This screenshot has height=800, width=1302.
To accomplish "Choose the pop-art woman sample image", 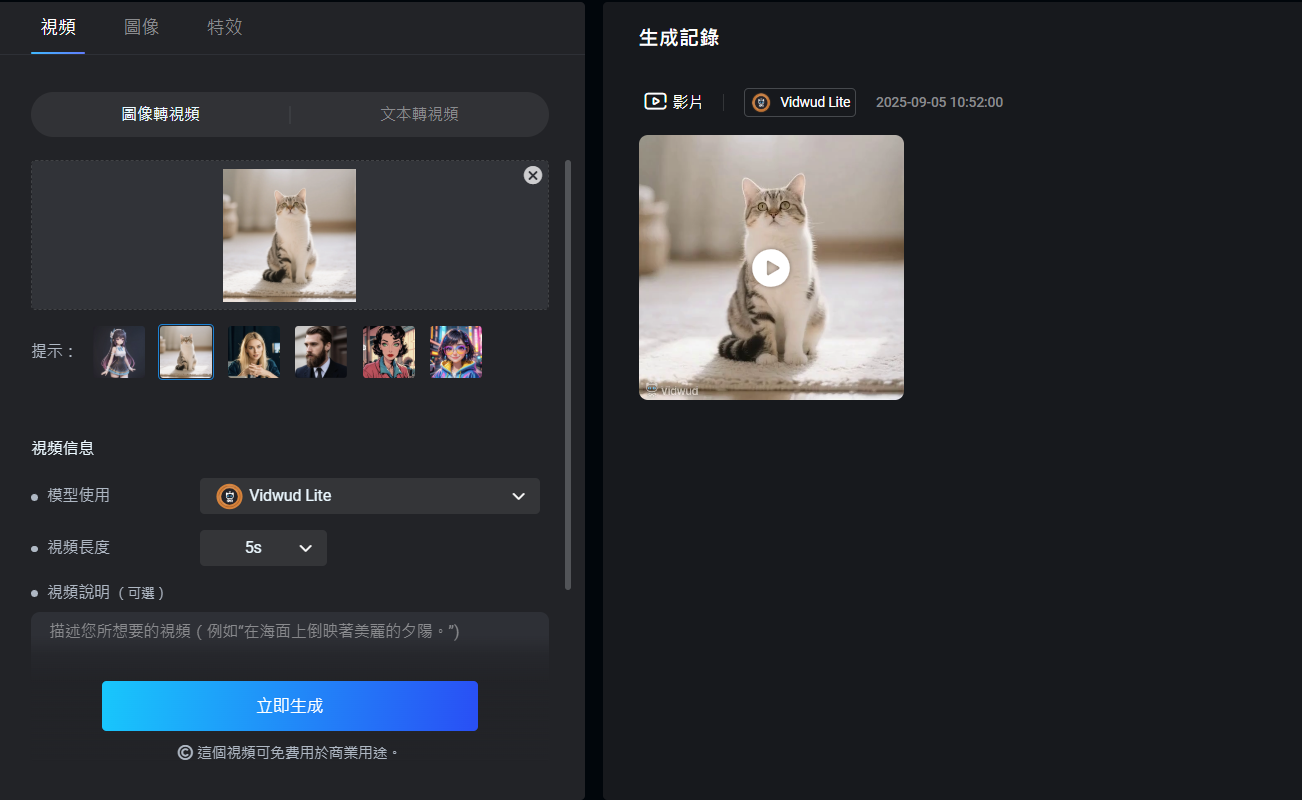I will 389,352.
